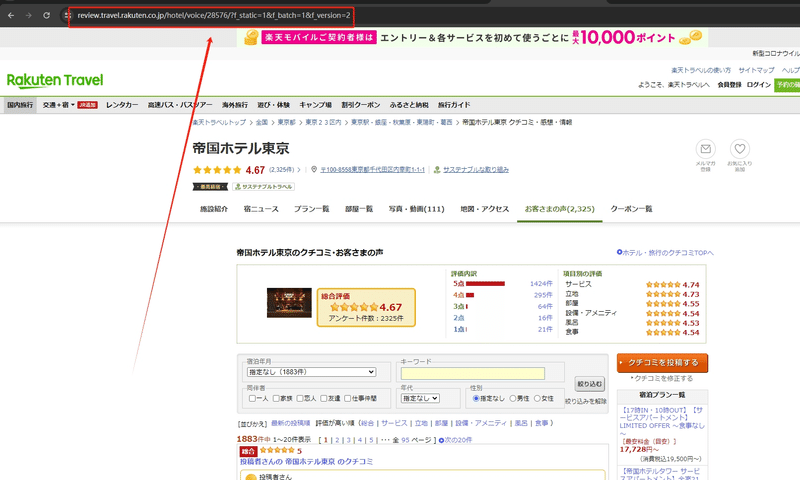Screen dimensions: 800x480
Task: Check the 仕事仲間 companion checkbox
Action: pyautogui.click(x=347, y=398)
